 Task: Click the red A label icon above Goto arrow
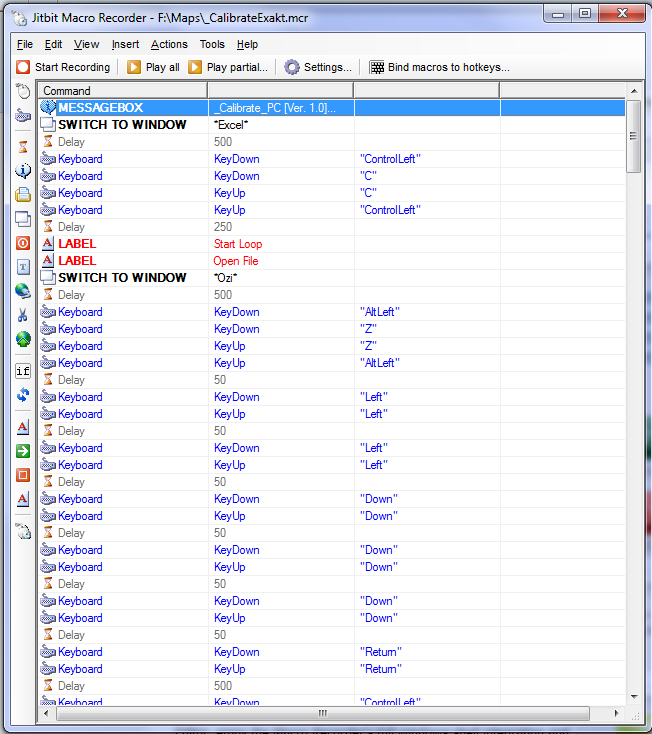pyautogui.click(x=22, y=427)
